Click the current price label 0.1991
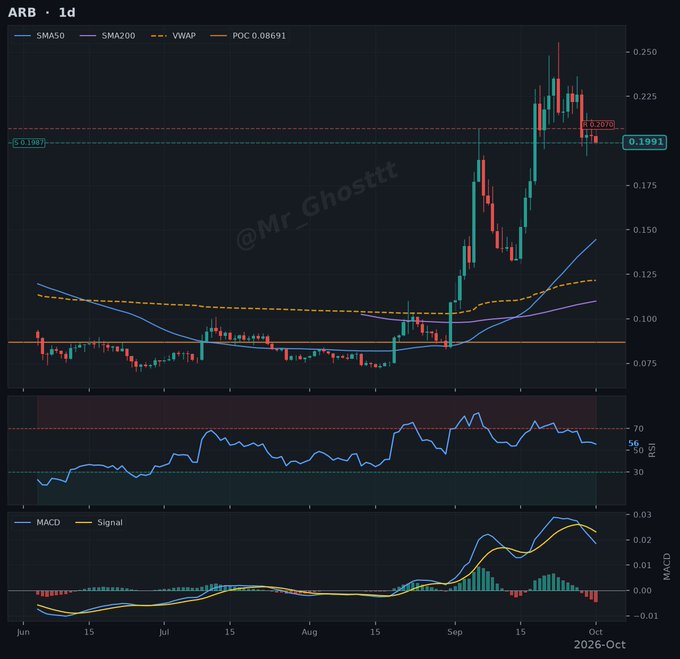Image resolution: width=680 pixels, height=659 pixels. point(644,142)
